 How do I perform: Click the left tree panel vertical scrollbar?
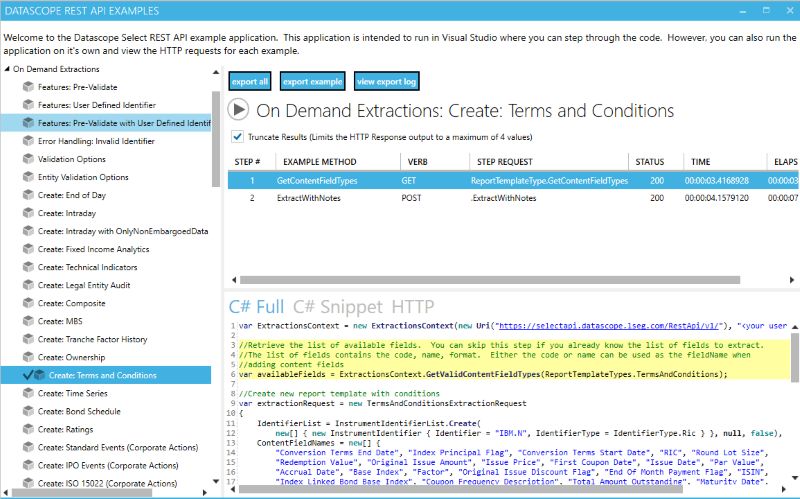tap(216, 140)
